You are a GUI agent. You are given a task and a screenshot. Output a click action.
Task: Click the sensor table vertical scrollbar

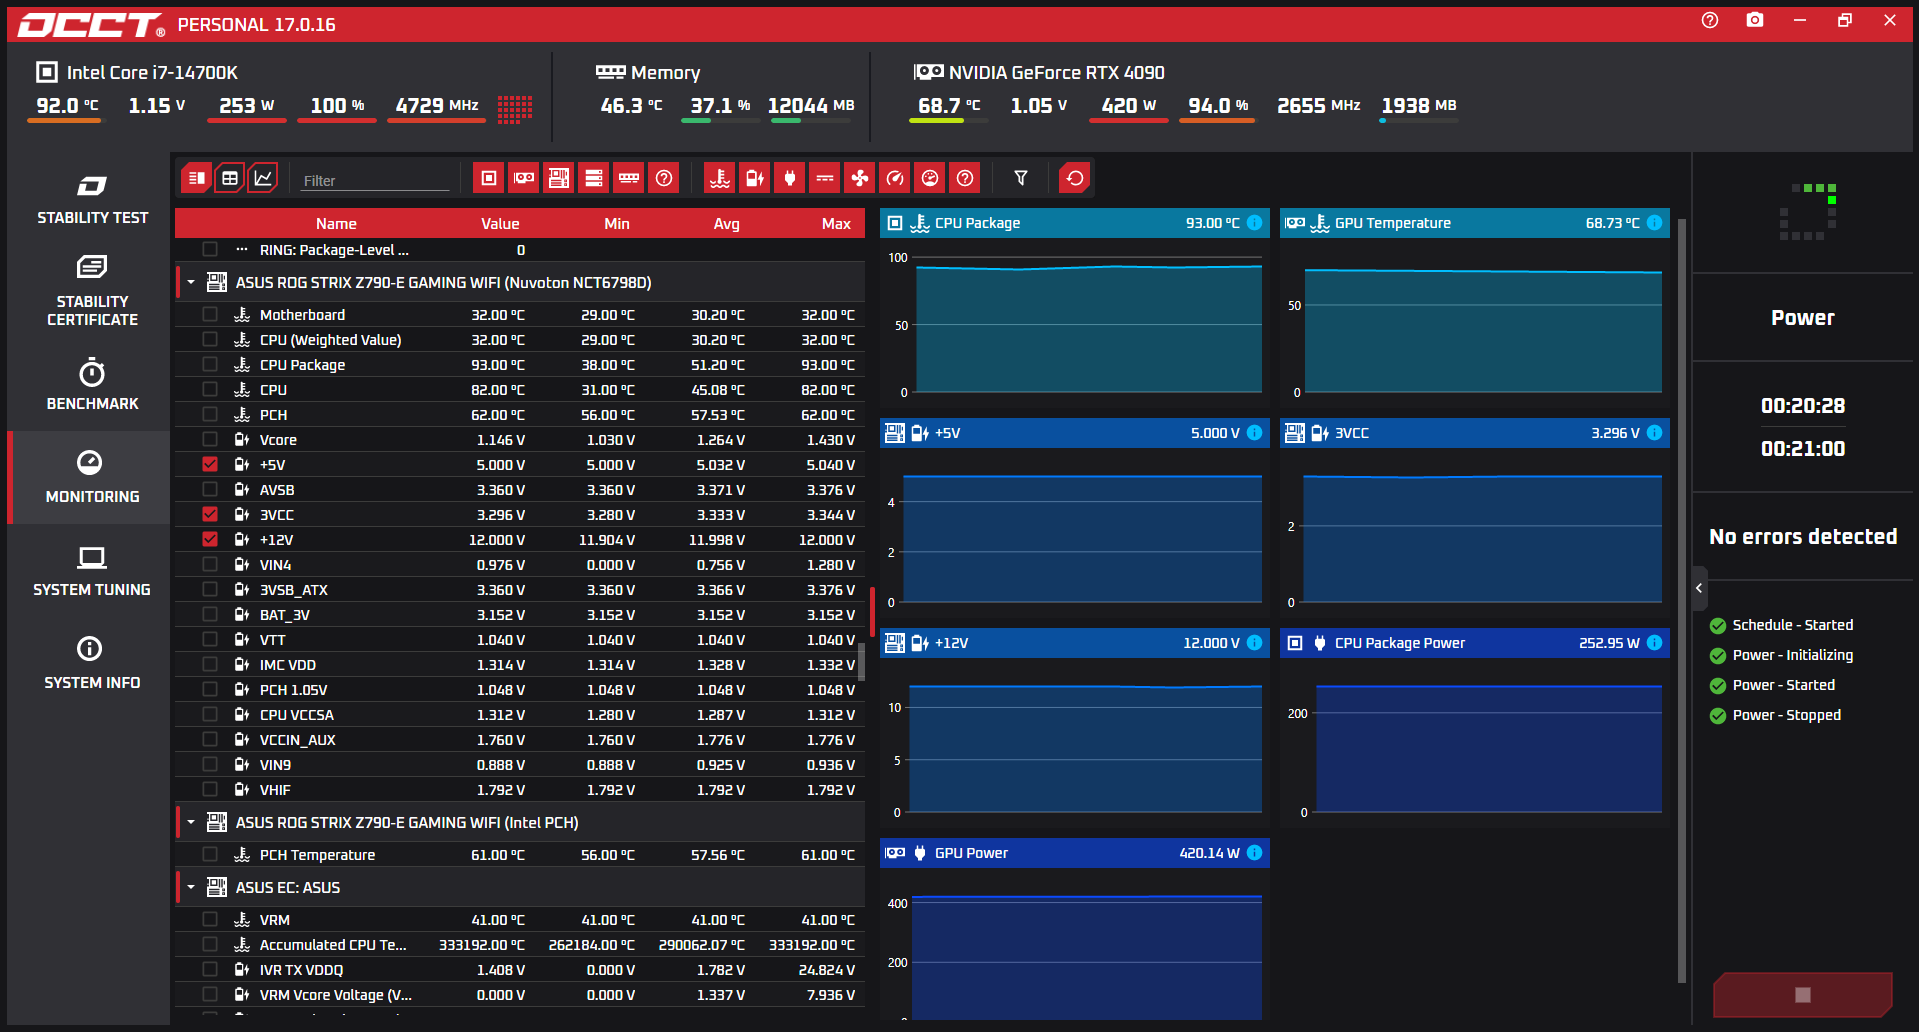pos(861,661)
